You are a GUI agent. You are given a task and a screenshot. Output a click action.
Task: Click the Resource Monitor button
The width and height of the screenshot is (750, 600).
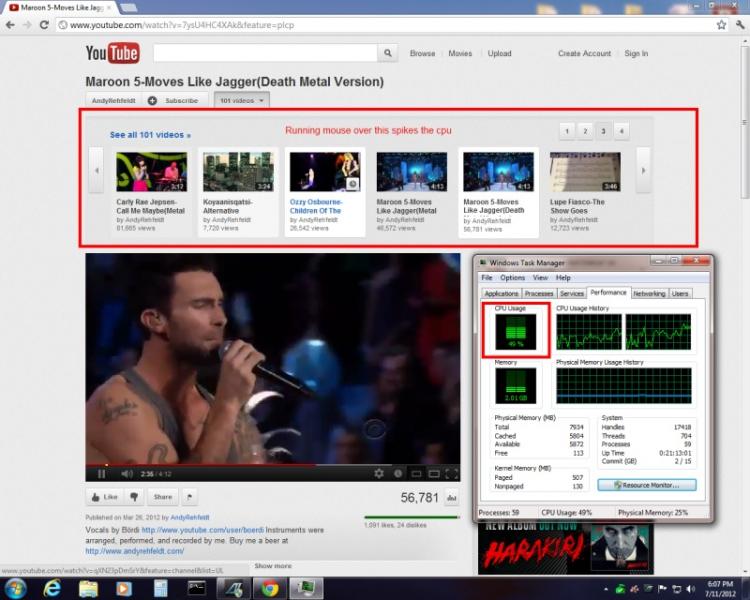[x=645, y=485]
